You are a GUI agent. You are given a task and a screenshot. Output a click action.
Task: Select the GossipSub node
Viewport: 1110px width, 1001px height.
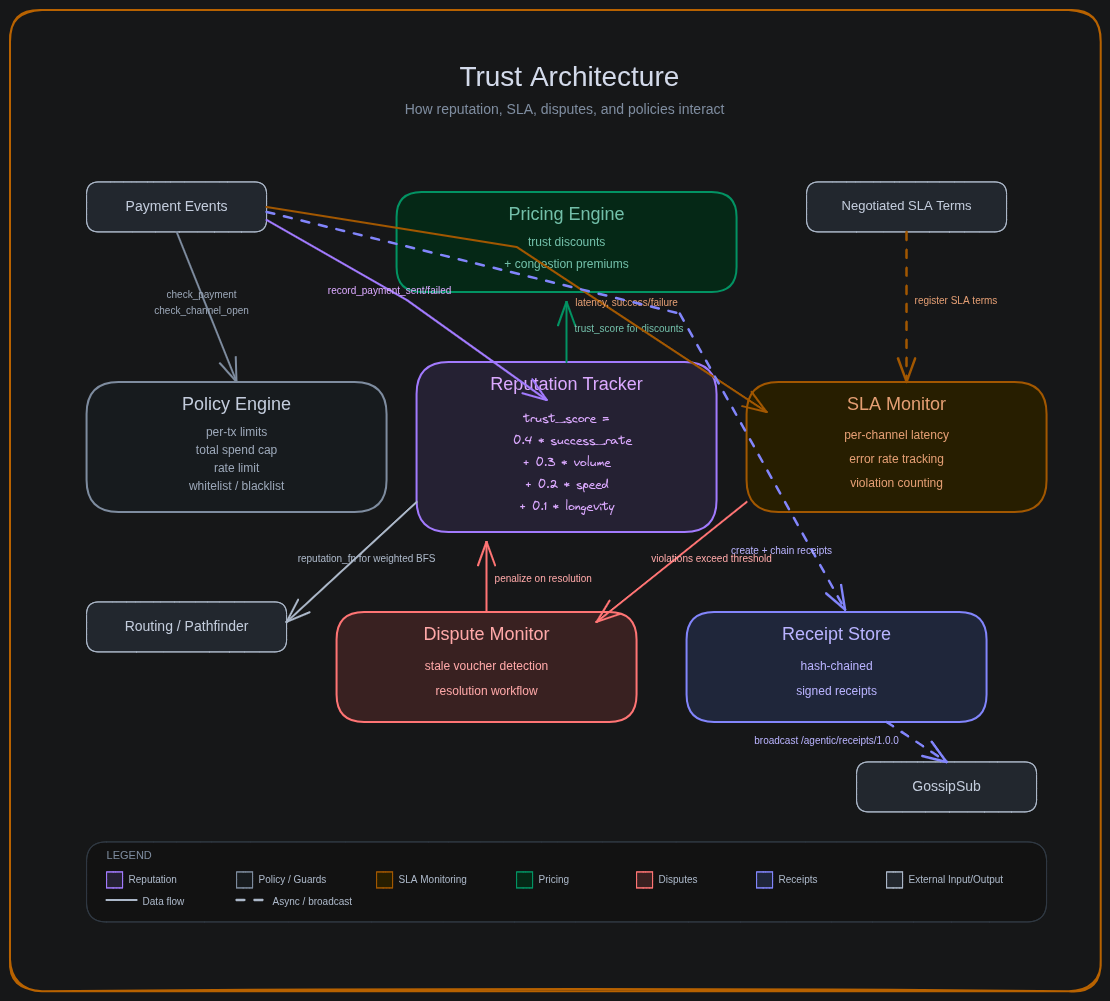click(946, 786)
